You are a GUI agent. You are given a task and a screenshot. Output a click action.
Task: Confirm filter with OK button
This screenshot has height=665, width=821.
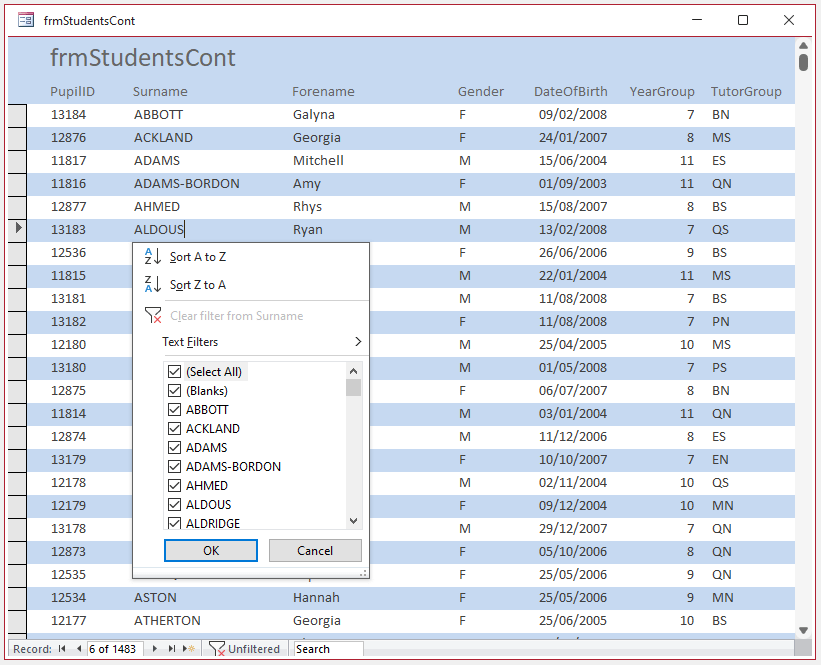click(x=211, y=550)
